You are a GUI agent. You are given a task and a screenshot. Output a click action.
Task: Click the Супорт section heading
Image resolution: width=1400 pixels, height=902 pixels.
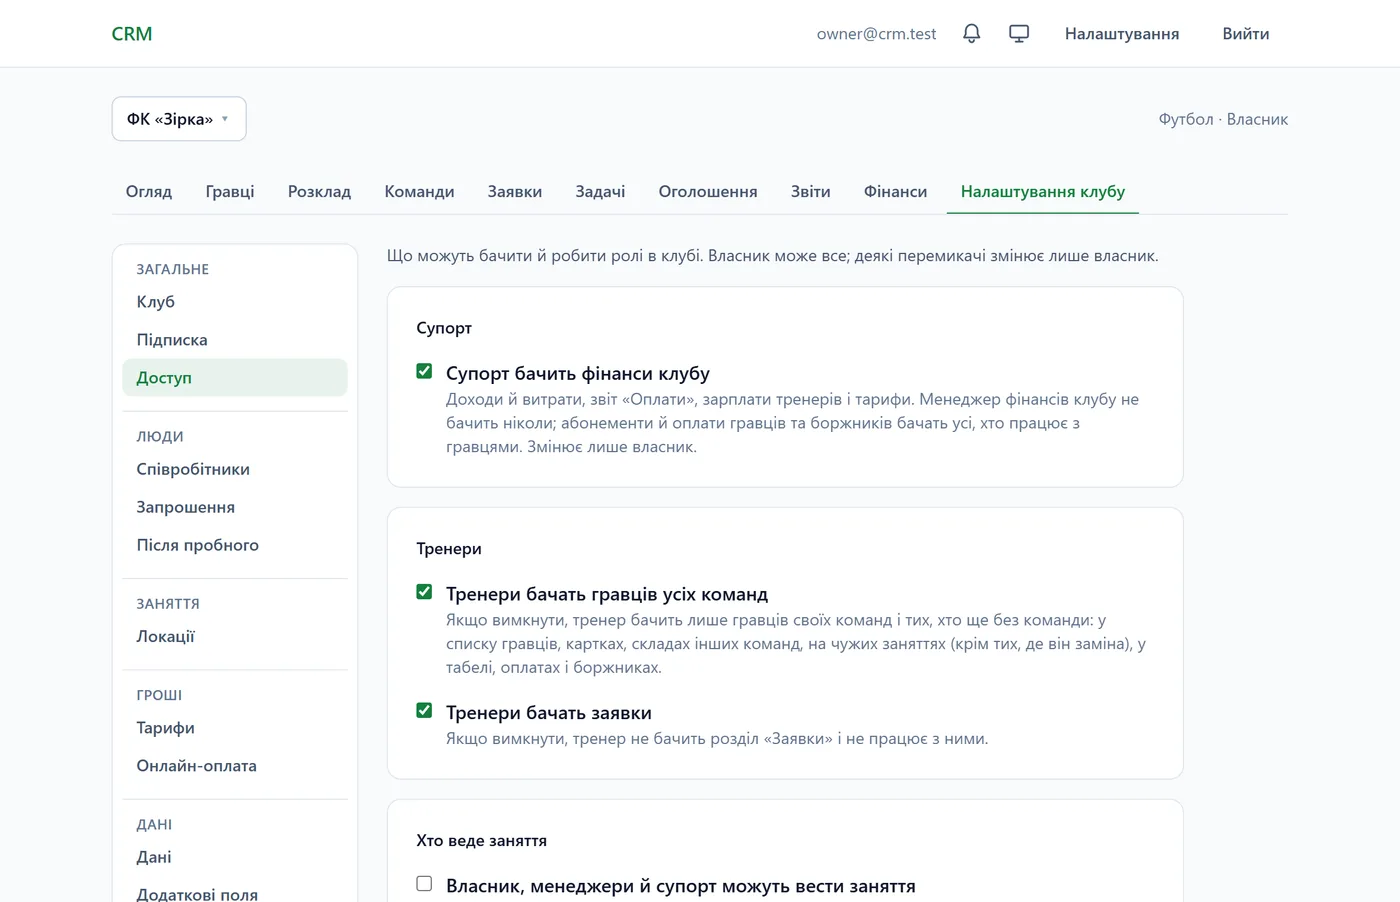point(444,328)
